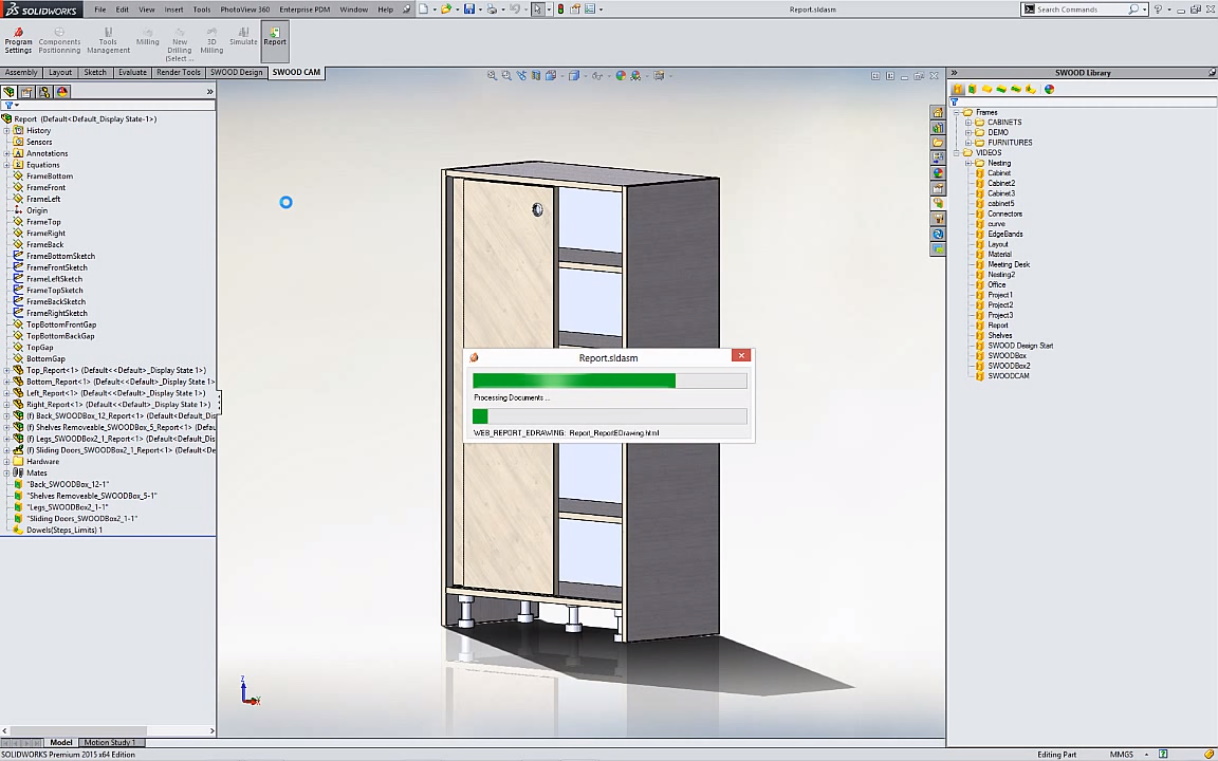Open the Insert menu
Screen dimensions: 1218x761
coord(174,9)
